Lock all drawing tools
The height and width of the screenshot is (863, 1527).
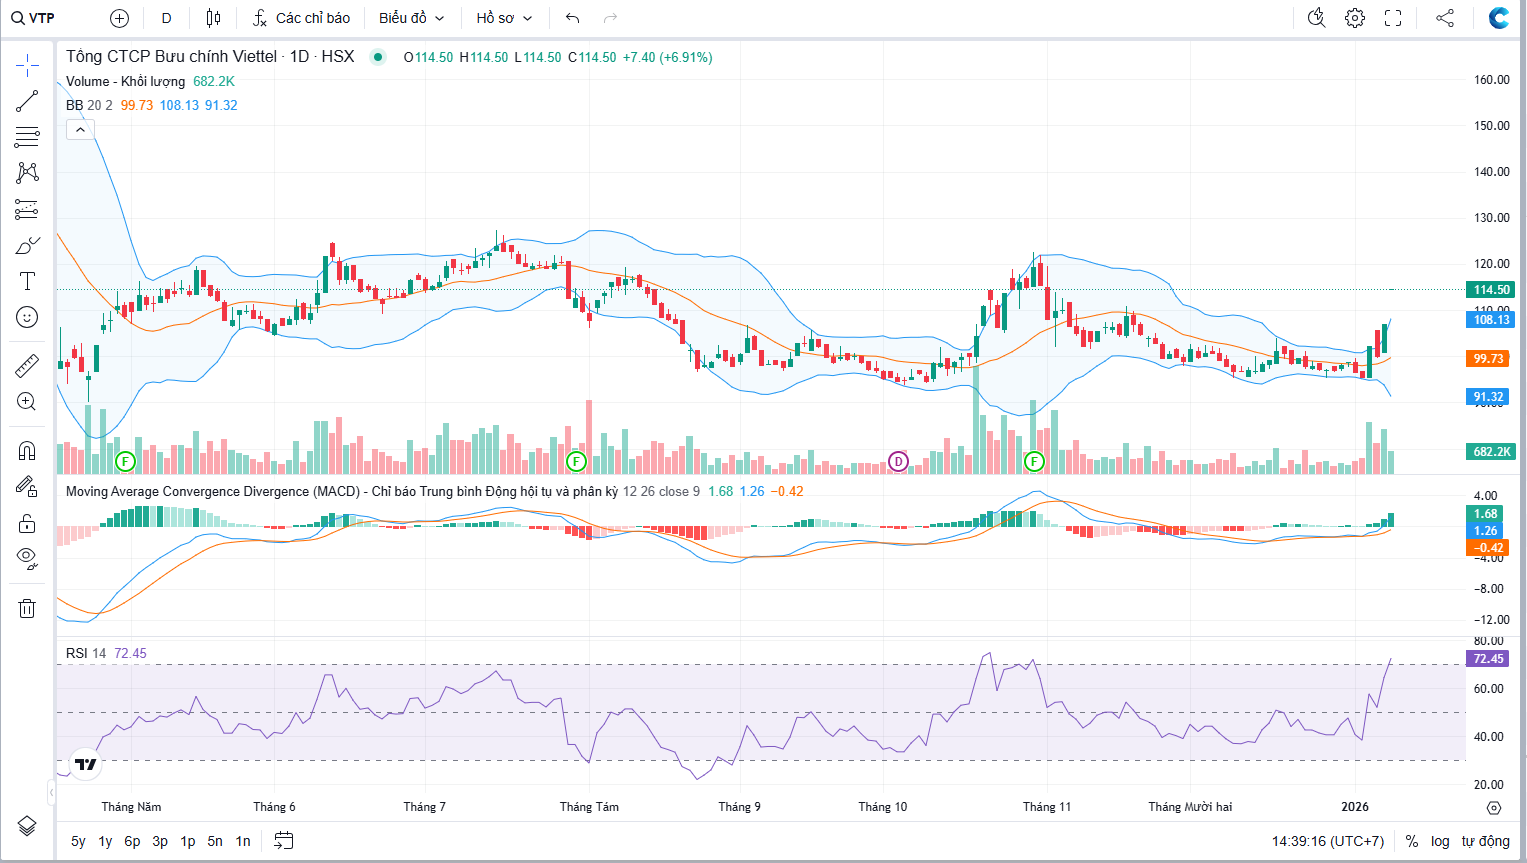[x=27, y=523]
